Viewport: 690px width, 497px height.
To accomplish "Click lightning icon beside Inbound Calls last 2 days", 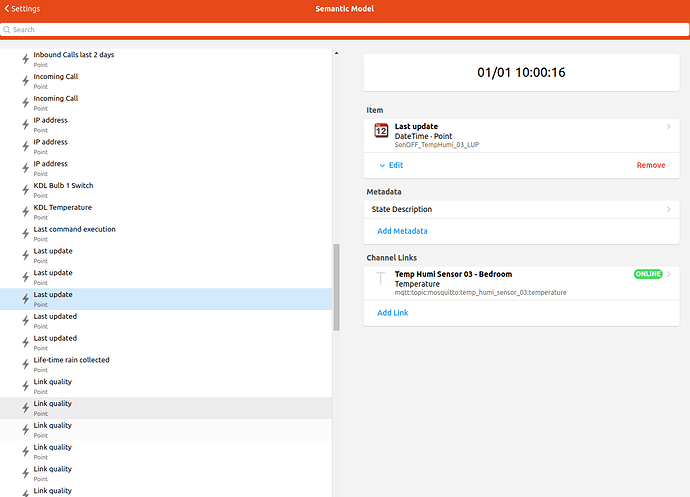I will [x=26, y=59].
